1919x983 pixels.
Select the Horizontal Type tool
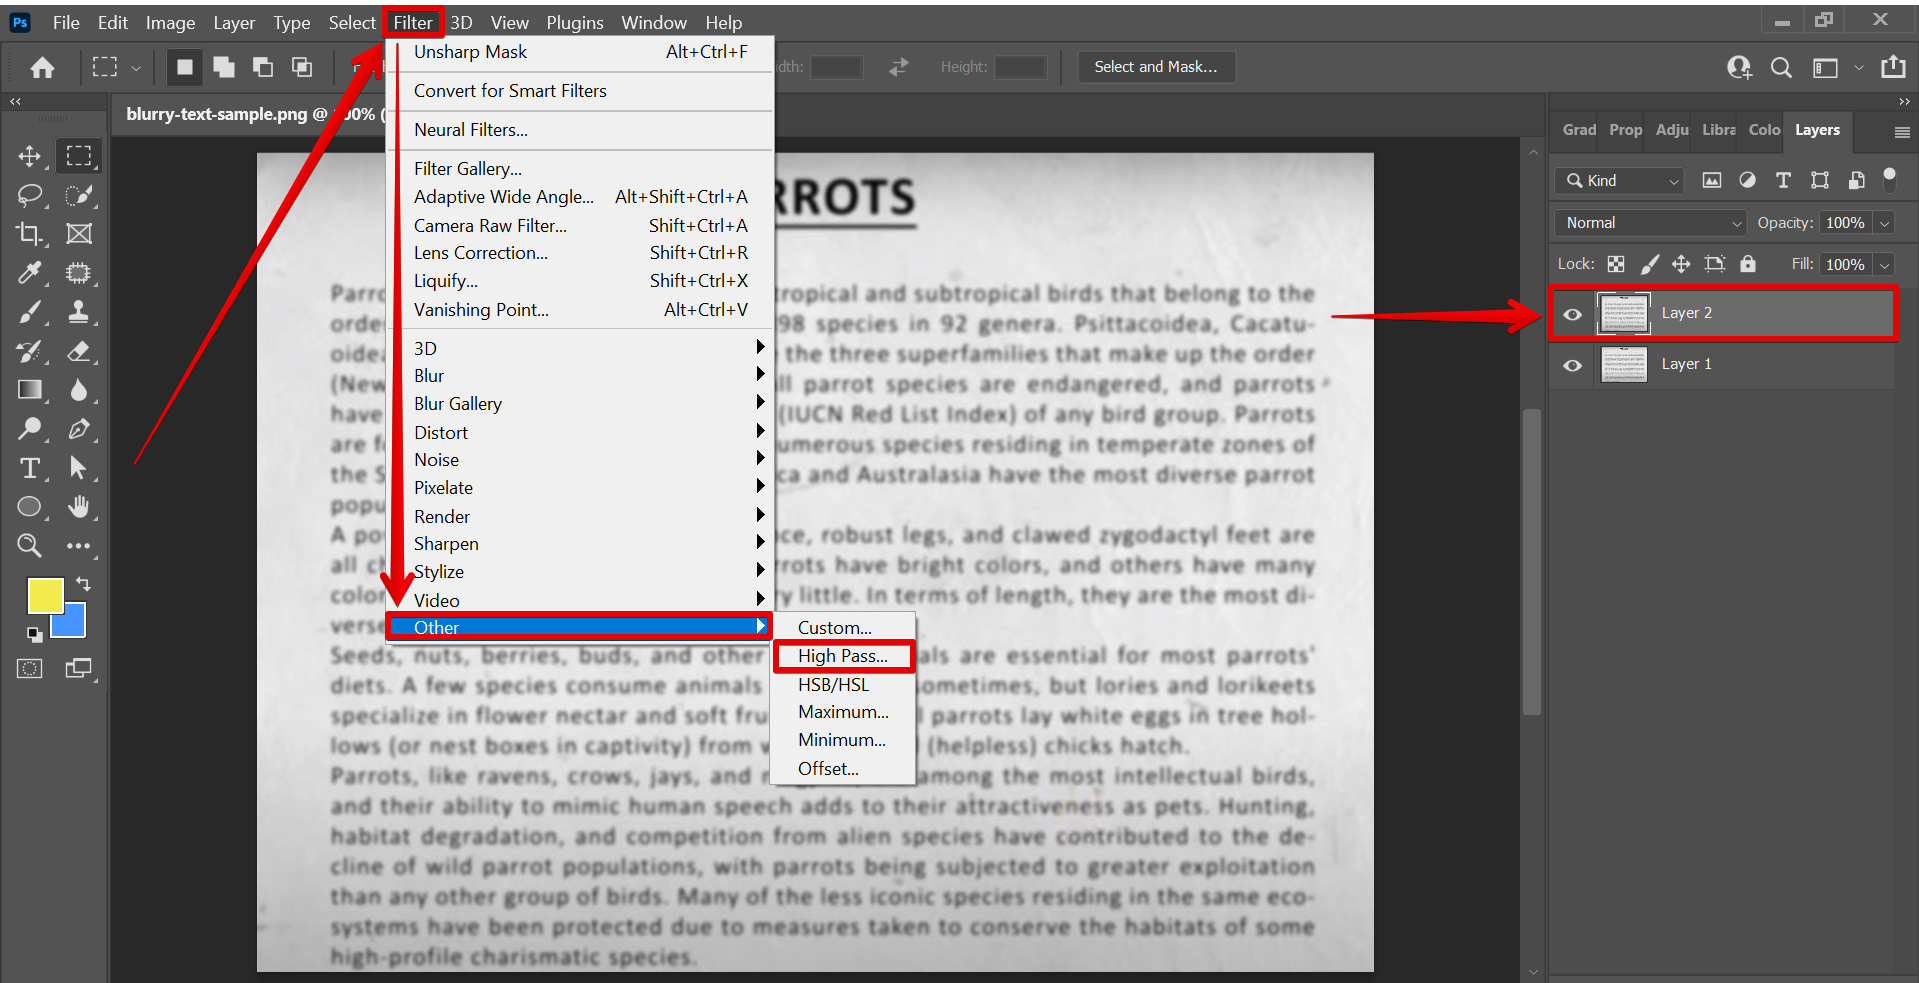point(29,468)
